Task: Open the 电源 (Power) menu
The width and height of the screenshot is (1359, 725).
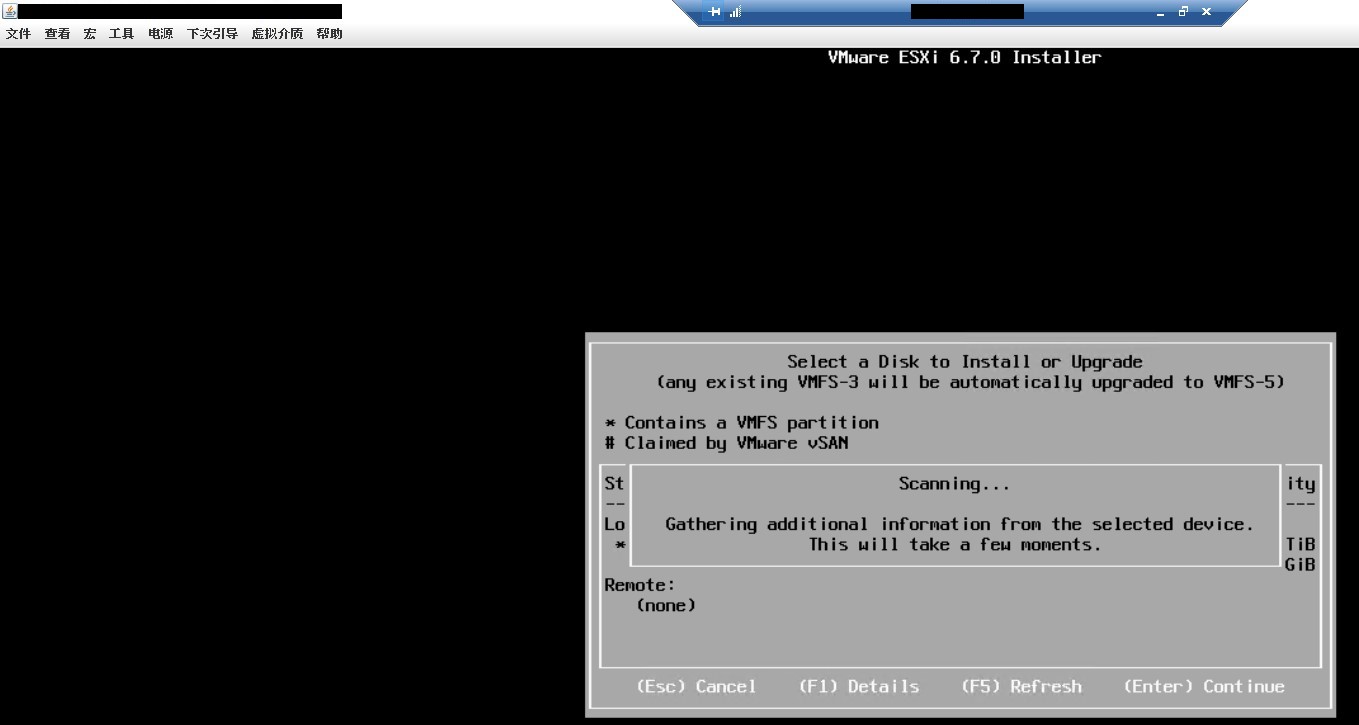Action: [160, 34]
